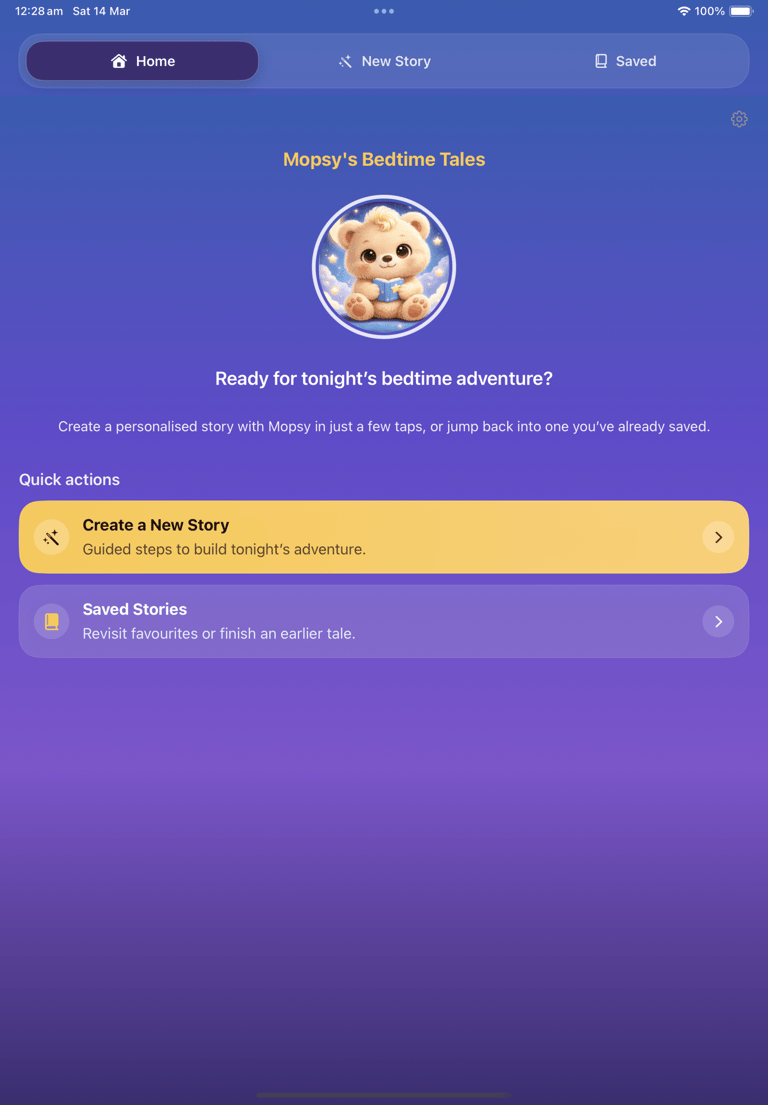Open the Saved Stories card
The image size is (768, 1105).
click(384, 622)
